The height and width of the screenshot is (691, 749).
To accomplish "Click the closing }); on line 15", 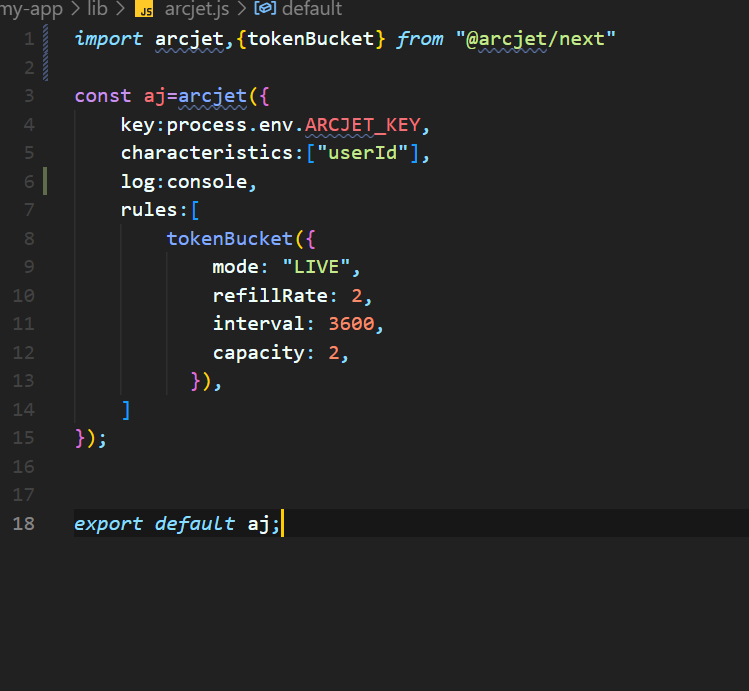I will click(91, 438).
